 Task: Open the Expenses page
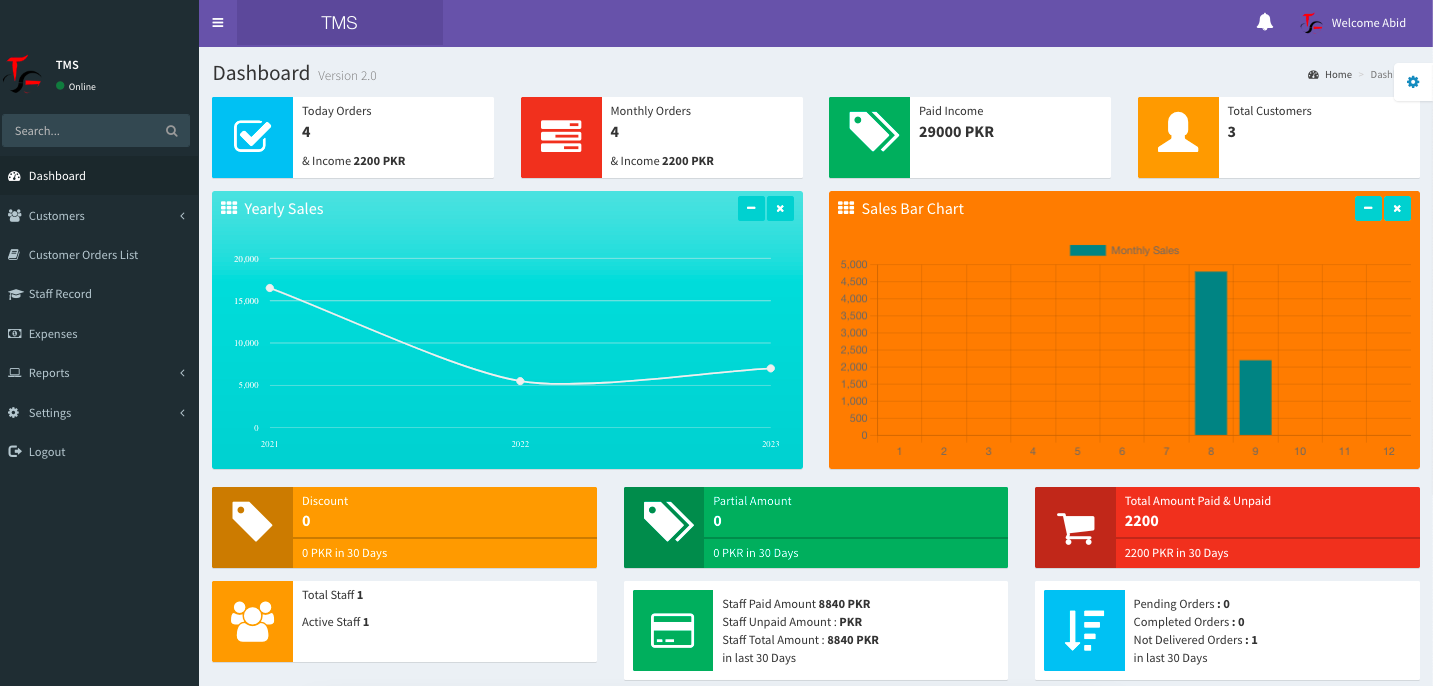pyautogui.click(x=99, y=334)
